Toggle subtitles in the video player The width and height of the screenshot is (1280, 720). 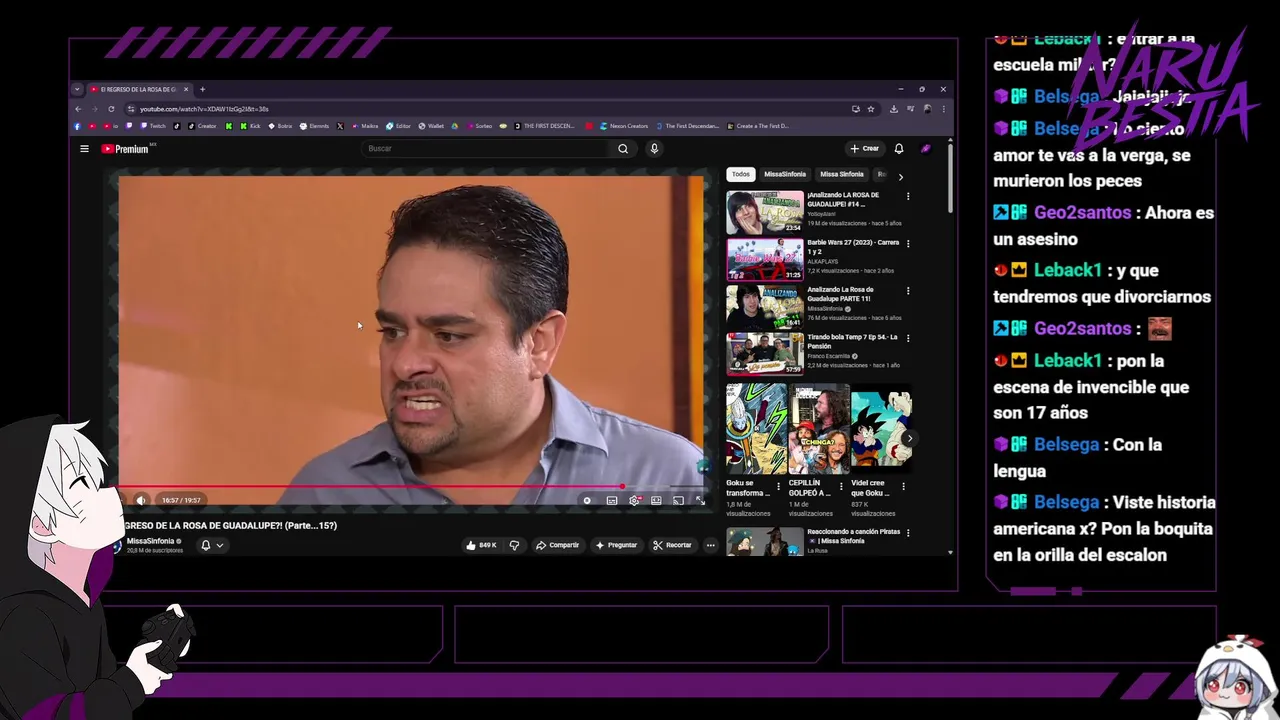(x=612, y=500)
